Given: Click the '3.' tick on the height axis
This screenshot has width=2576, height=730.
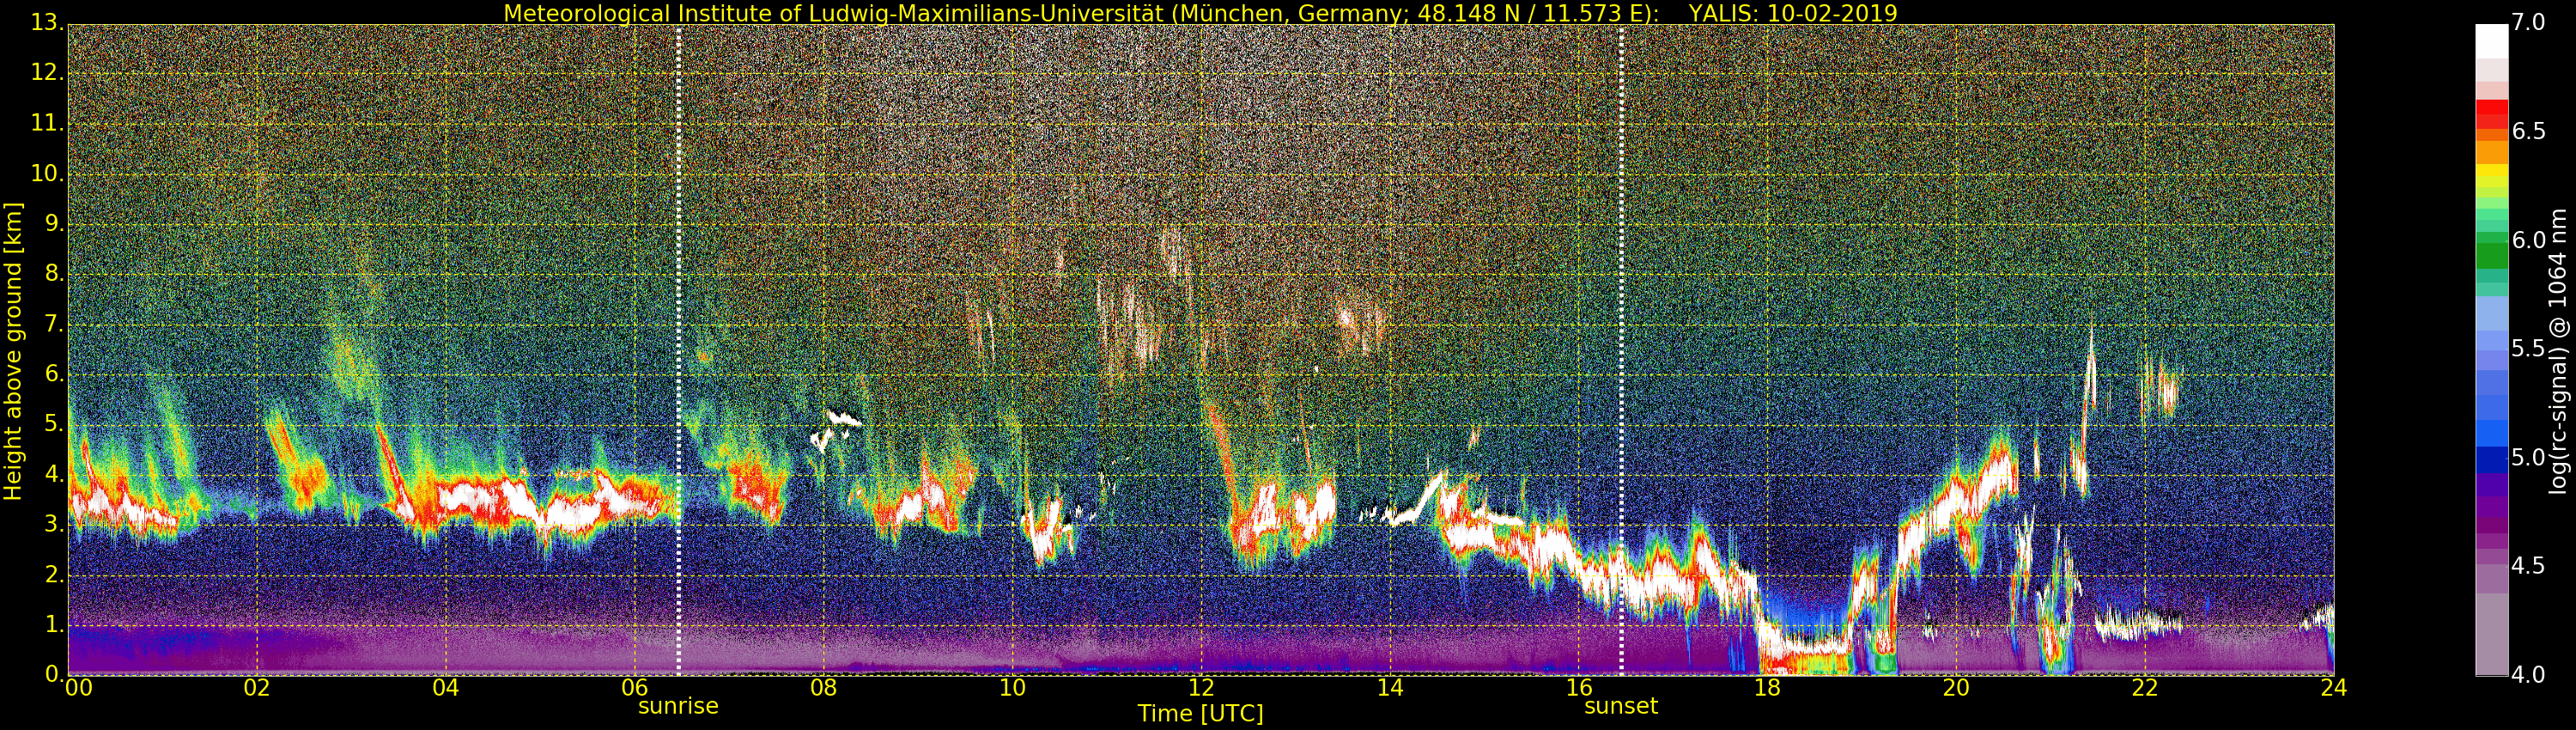Looking at the screenshot, I should coord(54,525).
